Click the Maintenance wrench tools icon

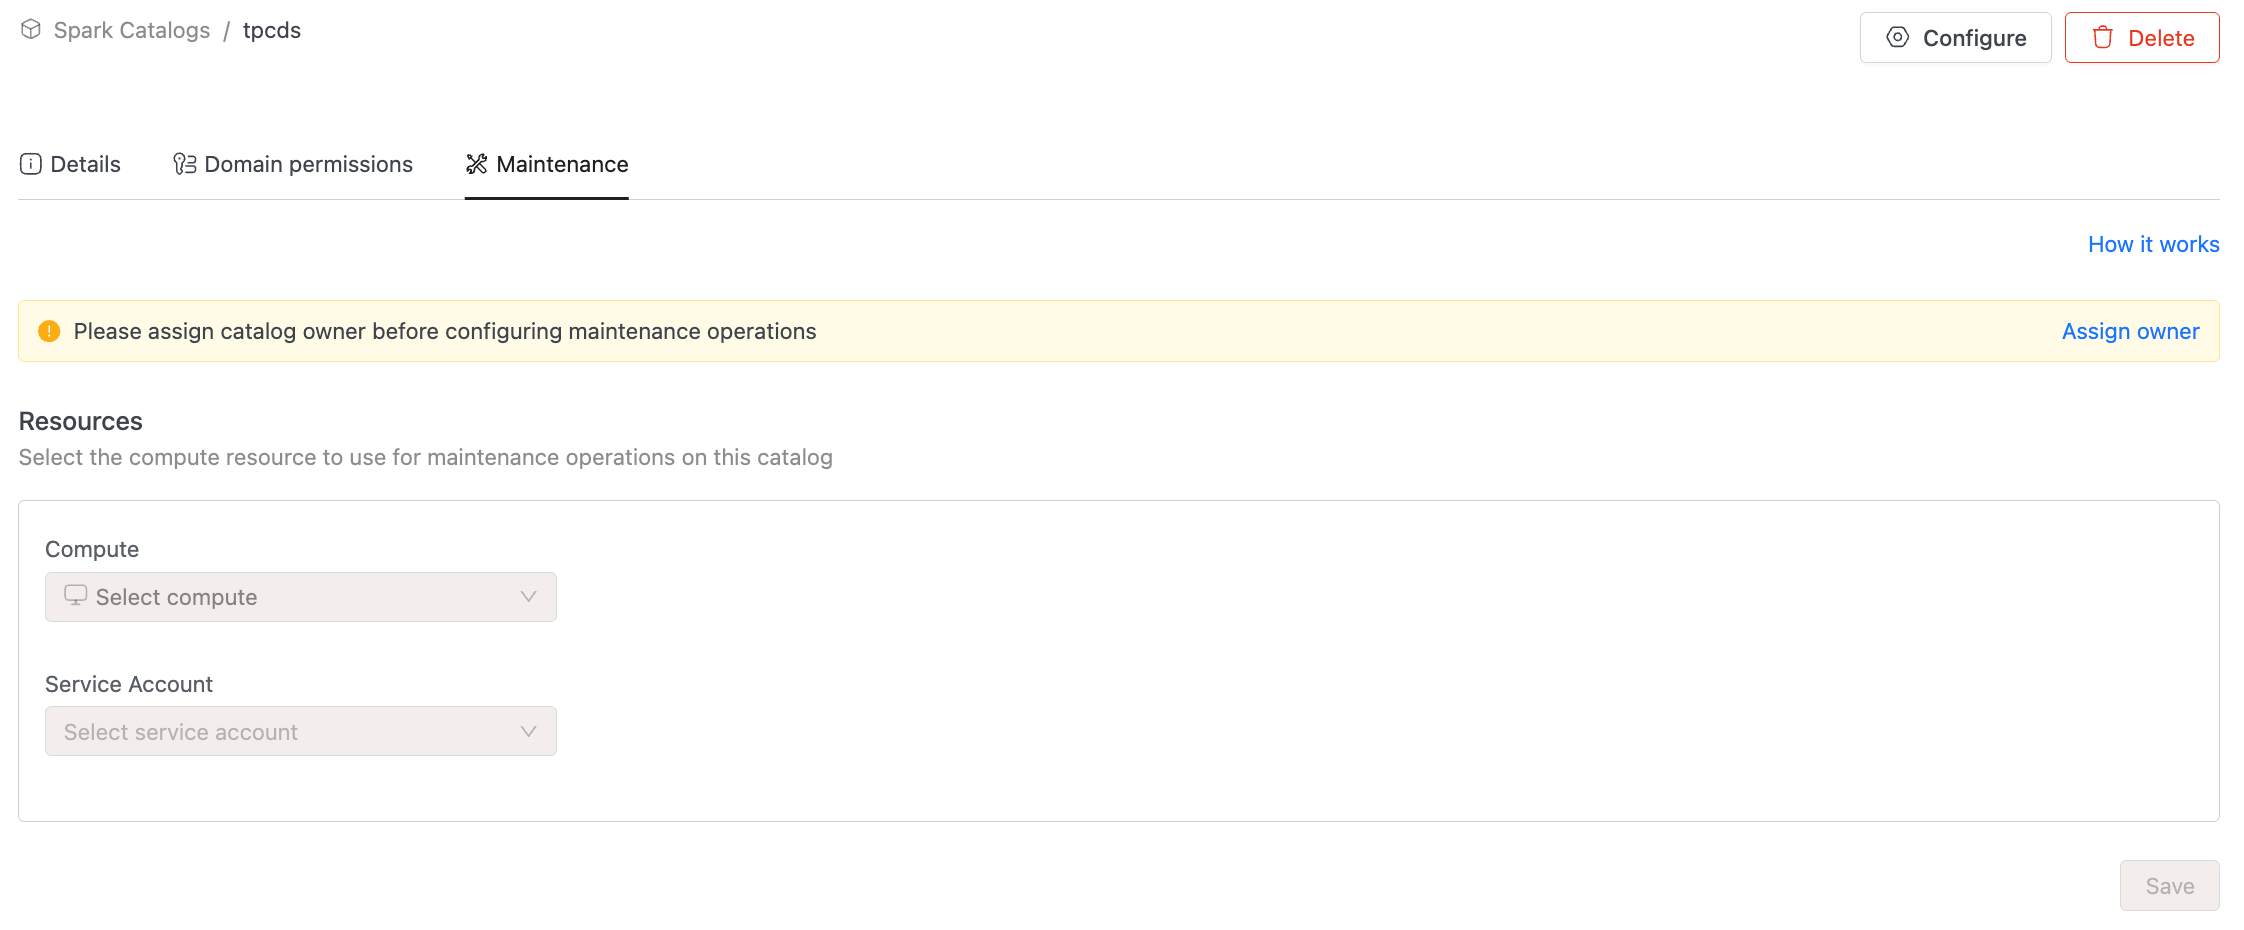point(477,164)
